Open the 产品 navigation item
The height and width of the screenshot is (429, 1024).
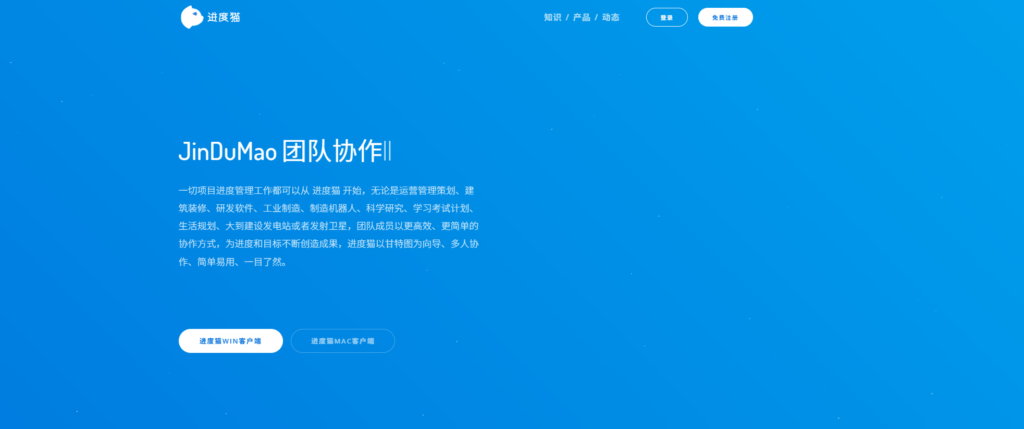[581, 17]
